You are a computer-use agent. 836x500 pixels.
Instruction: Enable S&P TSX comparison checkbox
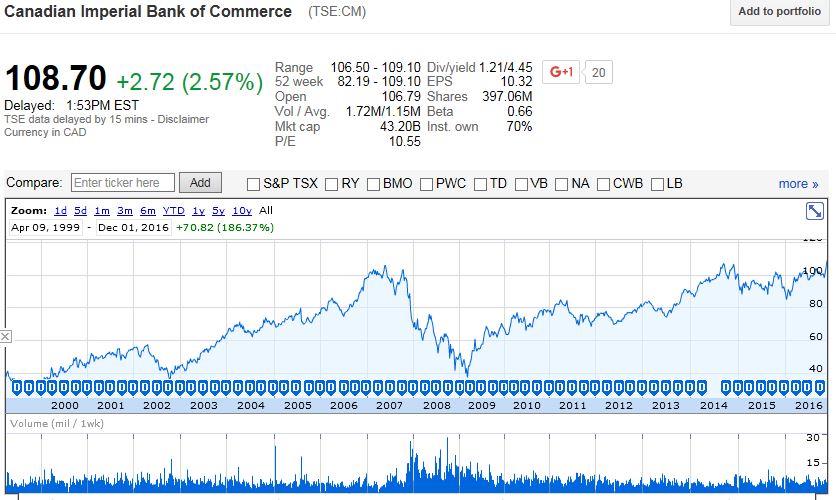point(254,184)
